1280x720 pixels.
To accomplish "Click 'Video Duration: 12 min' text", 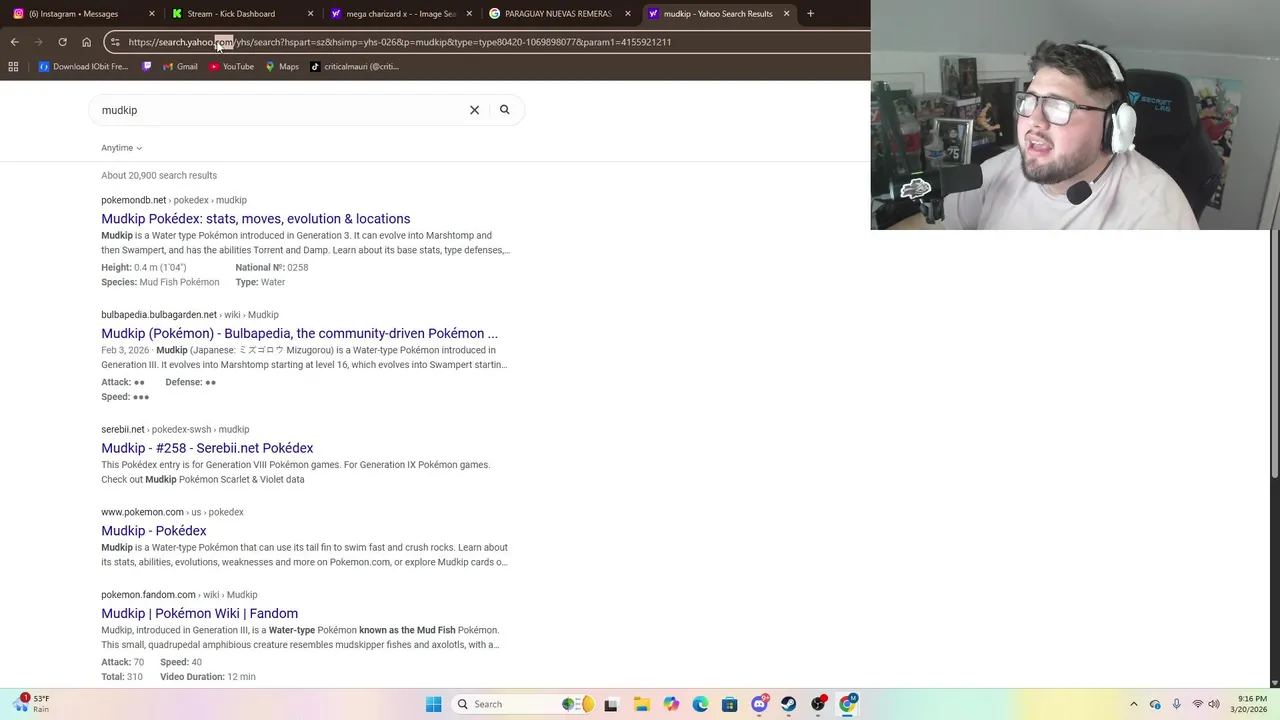I will [x=207, y=677].
